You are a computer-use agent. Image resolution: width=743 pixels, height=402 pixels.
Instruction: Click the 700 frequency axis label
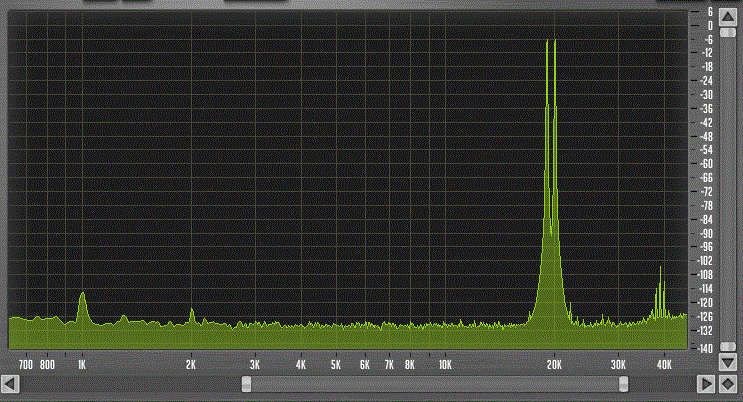point(26,365)
